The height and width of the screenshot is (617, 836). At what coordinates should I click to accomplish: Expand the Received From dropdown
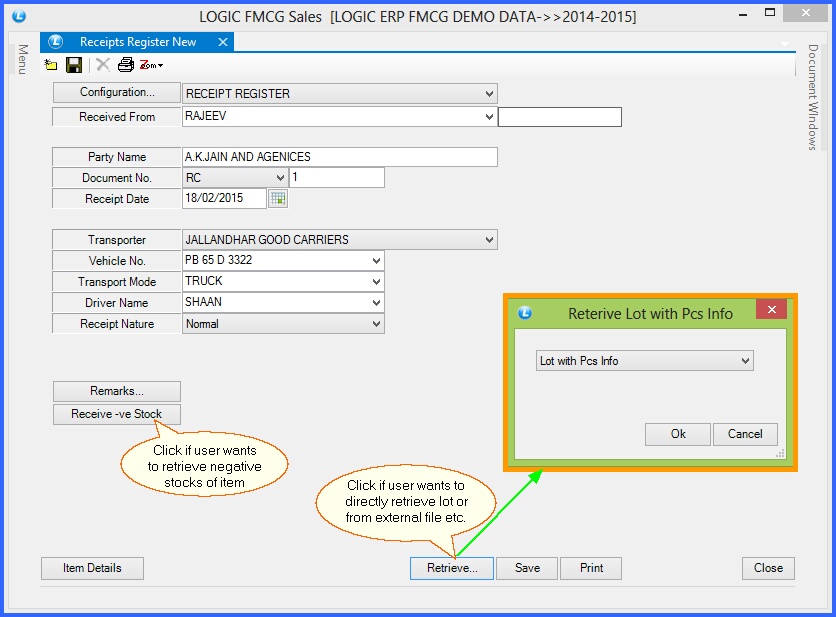tap(489, 117)
